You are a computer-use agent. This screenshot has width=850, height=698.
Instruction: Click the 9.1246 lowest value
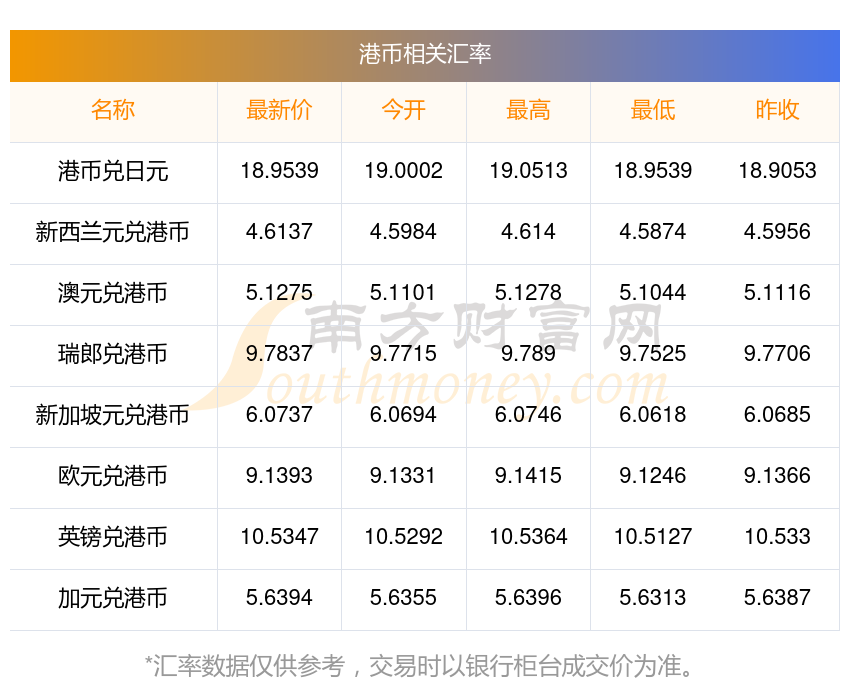pos(653,475)
